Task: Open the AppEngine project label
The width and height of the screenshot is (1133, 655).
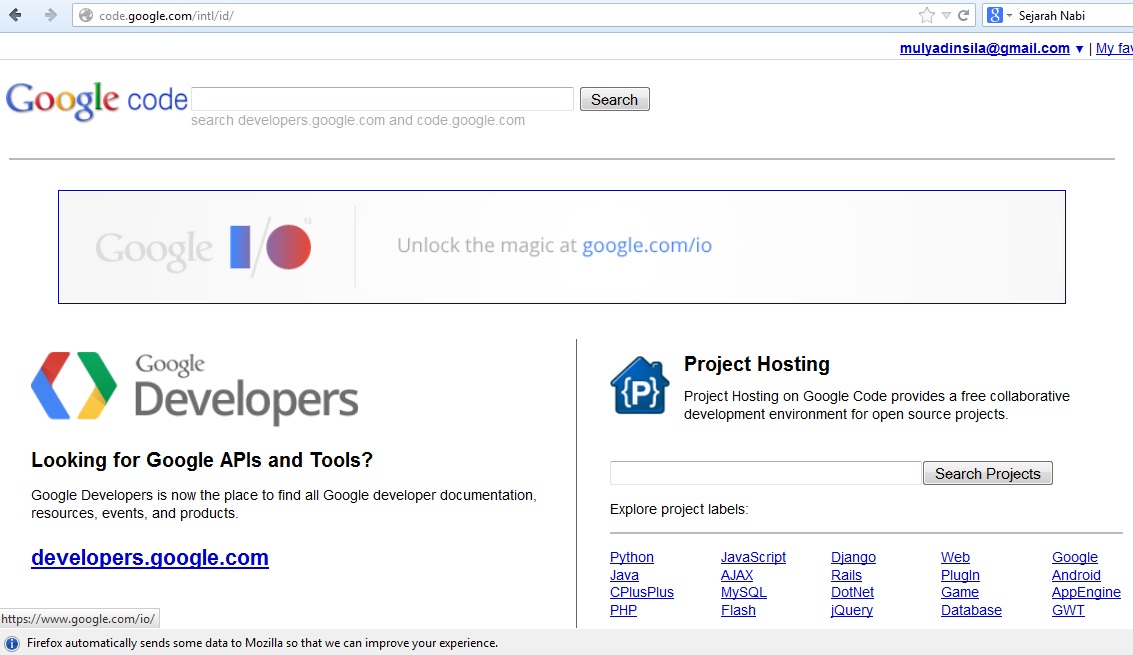Action: point(1086,592)
